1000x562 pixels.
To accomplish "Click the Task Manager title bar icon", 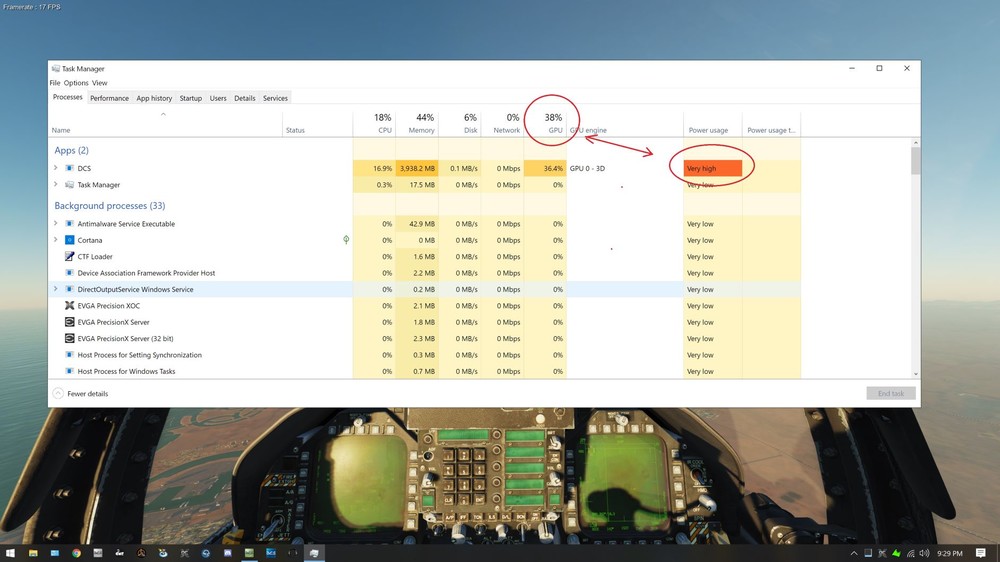I will (55, 68).
